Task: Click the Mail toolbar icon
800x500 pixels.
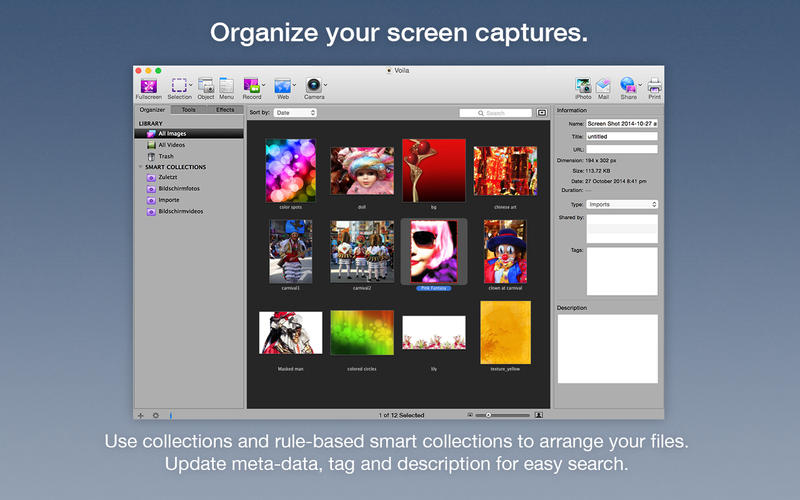Action: click(603, 86)
